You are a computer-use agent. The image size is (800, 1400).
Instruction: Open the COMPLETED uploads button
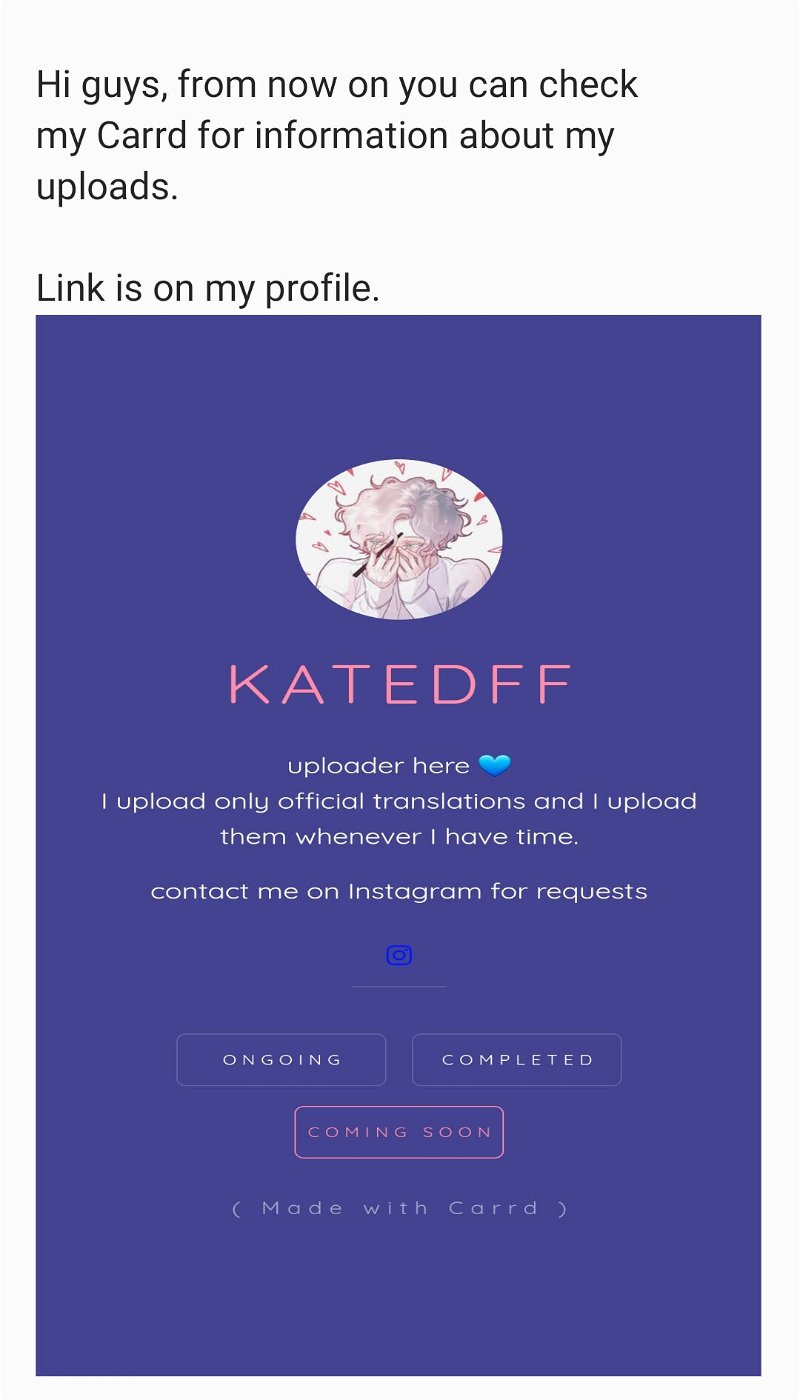[x=517, y=1060]
